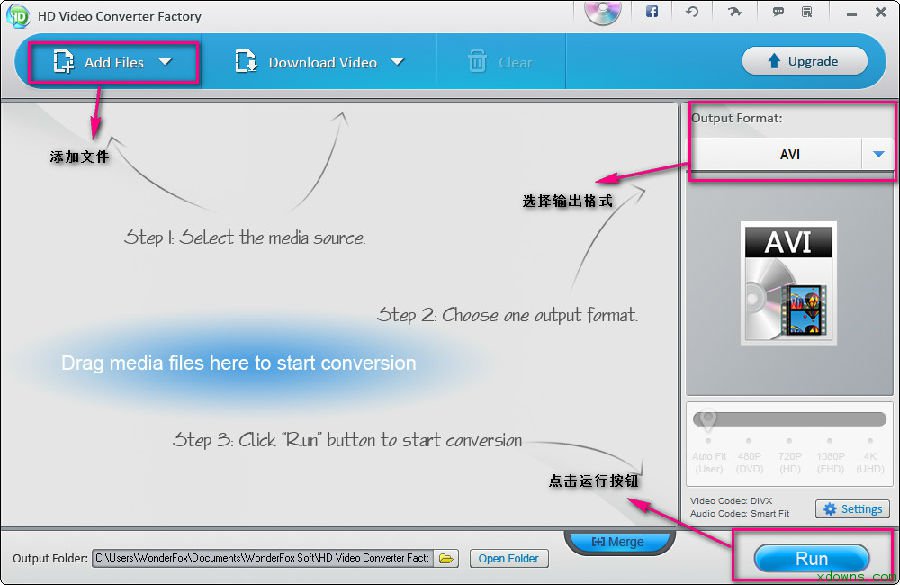Open the Settings button with gear icon
900x585 pixels.
click(x=852, y=509)
